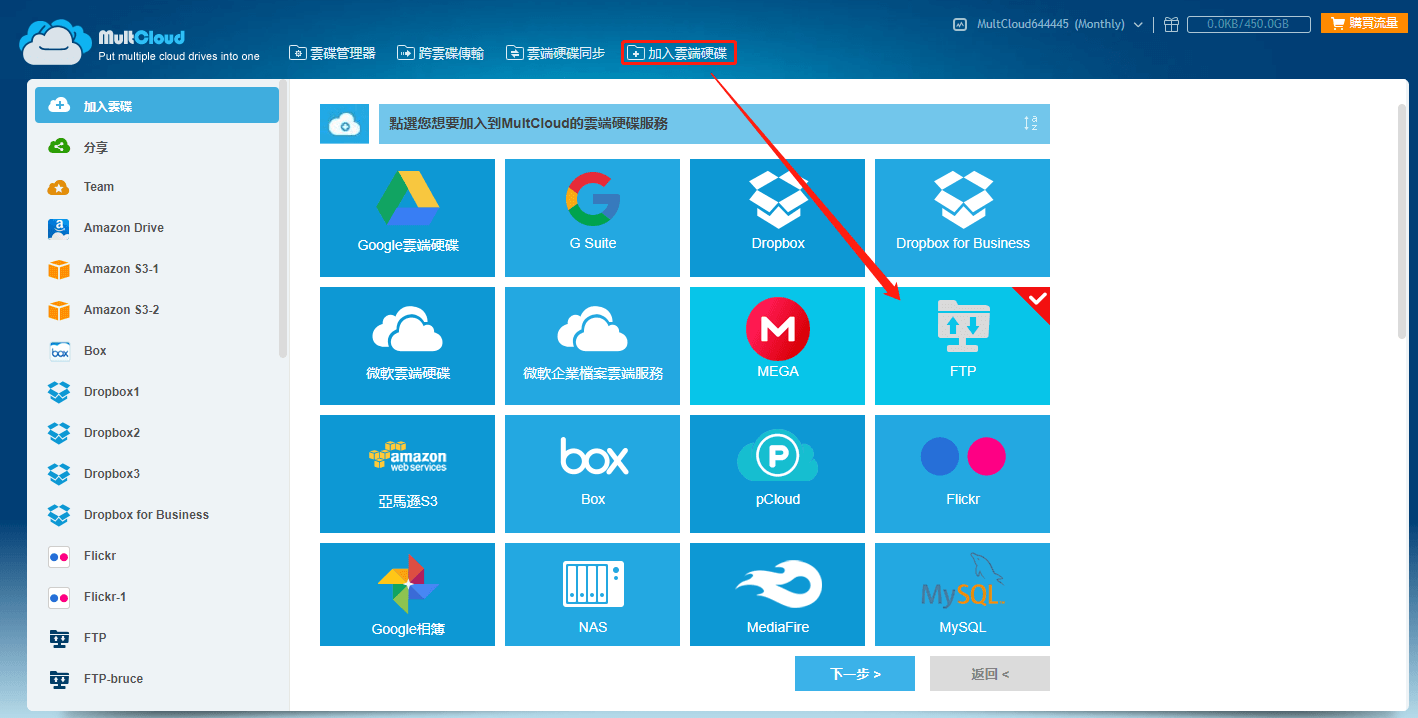Pick the Dropbox for Business tile
The width and height of the screenshot is (1418, 718).
coord(962,218)
